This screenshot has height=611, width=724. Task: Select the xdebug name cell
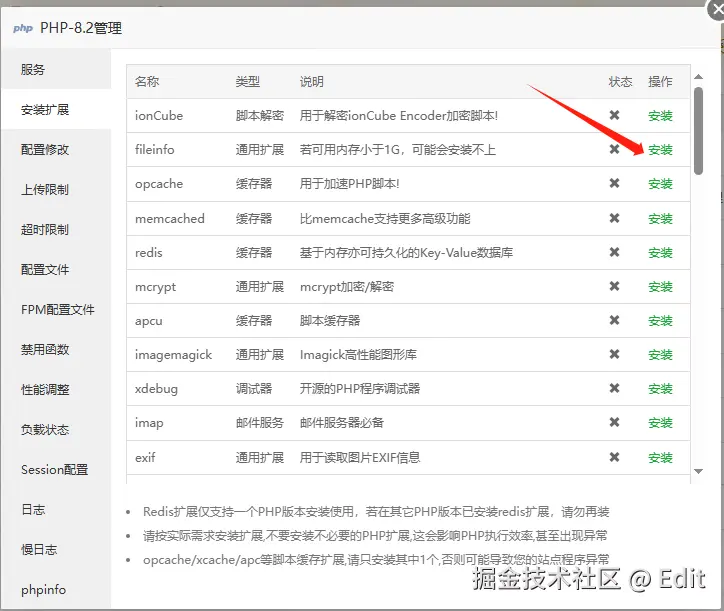pyautogui.click(x=156, y=389)
